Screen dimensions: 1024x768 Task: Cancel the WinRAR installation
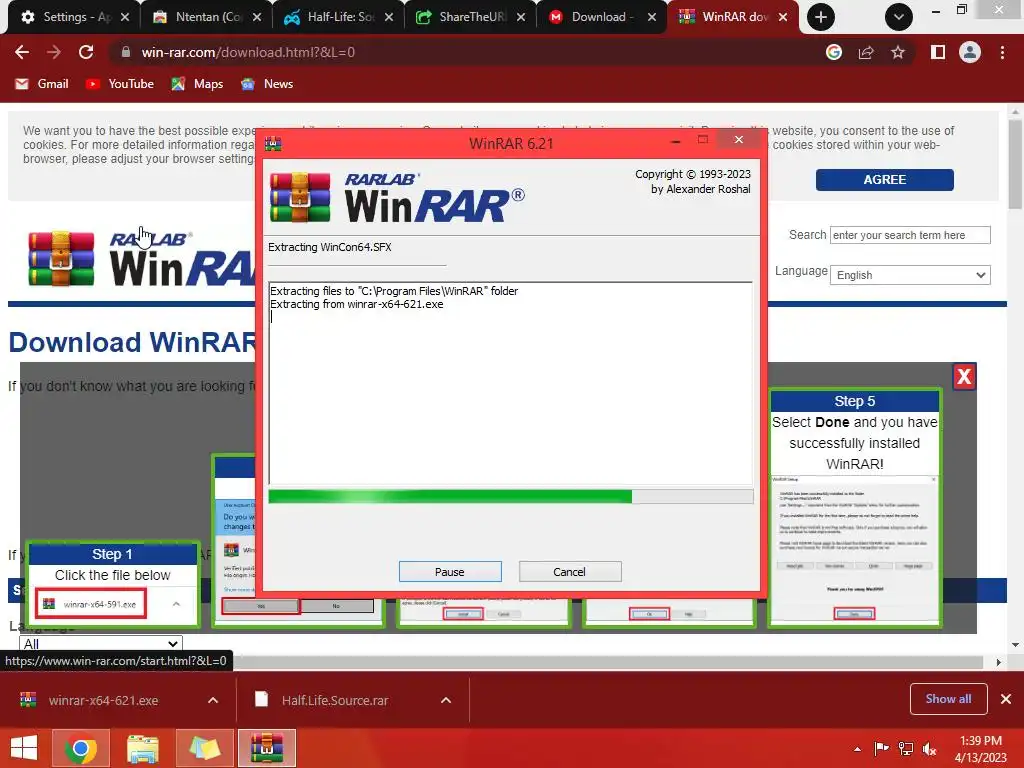pyautogui.click(x=569, y=571)
